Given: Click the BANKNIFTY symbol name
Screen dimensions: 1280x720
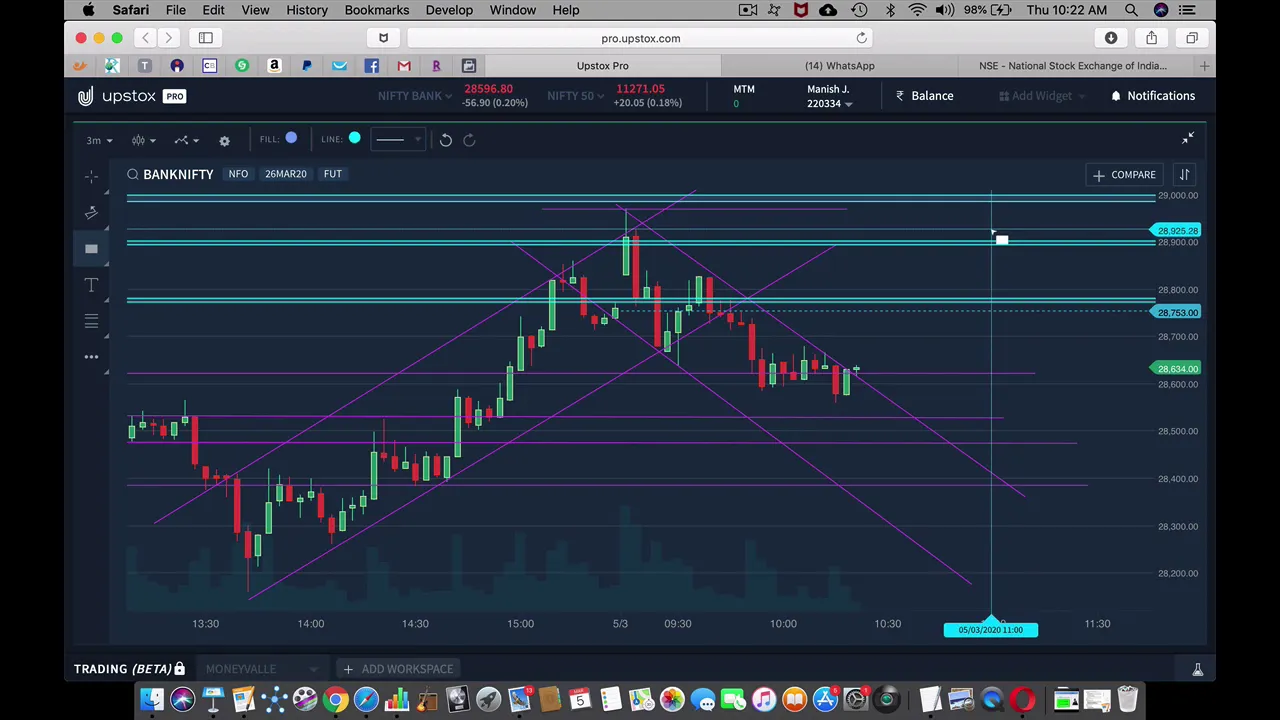Looking at the screenshot, I should [178, 174].
